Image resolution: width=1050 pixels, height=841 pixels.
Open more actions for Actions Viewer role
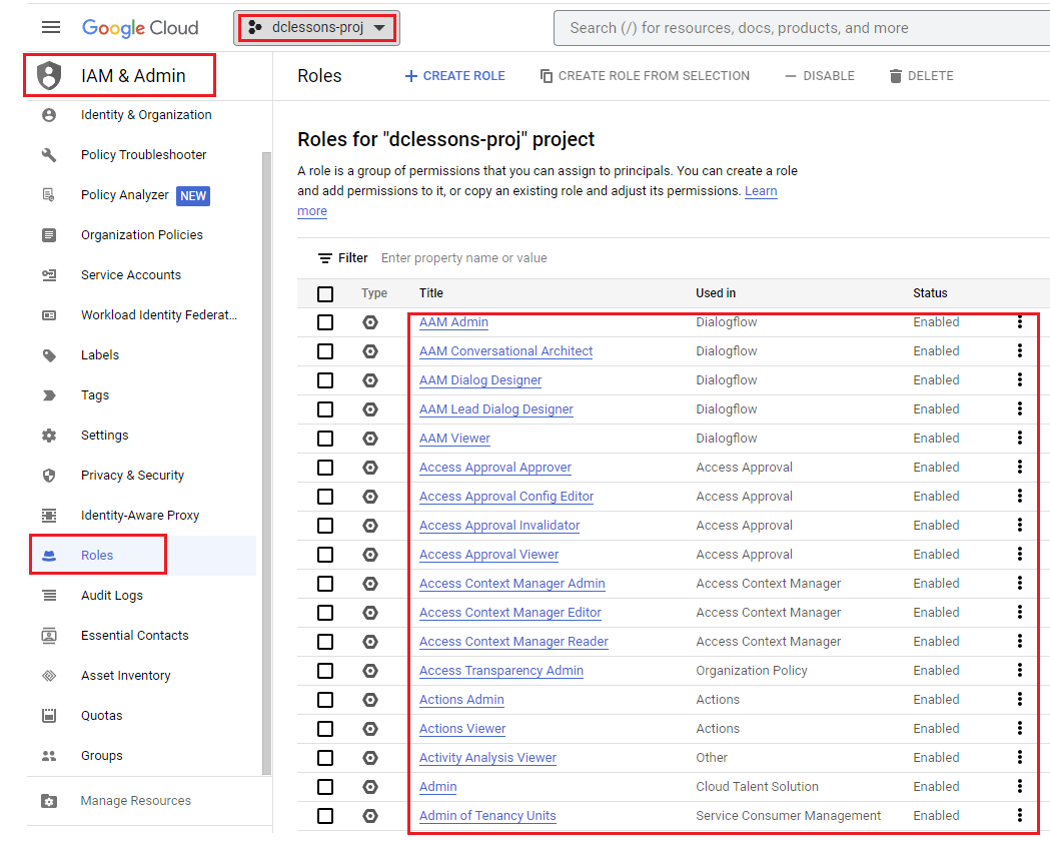point(1020,728)
